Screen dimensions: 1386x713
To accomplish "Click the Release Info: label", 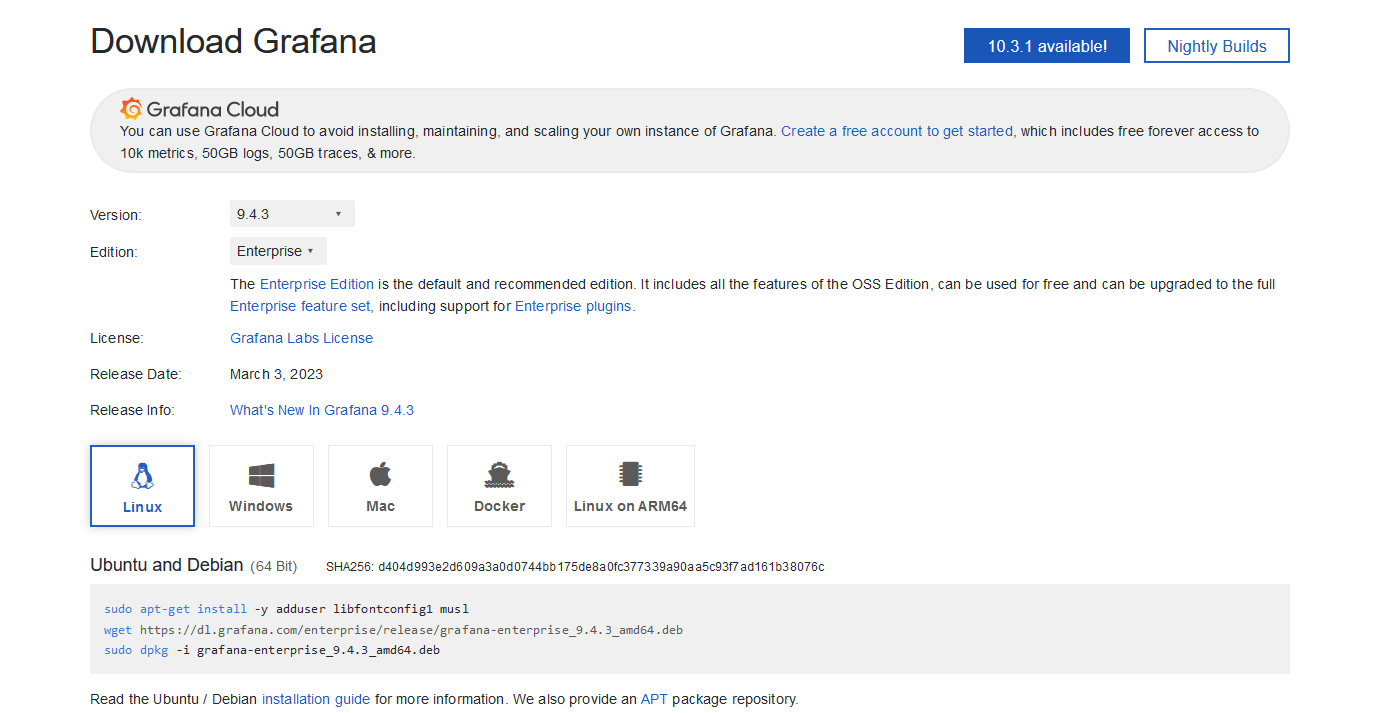I will [x=132, y=410].
